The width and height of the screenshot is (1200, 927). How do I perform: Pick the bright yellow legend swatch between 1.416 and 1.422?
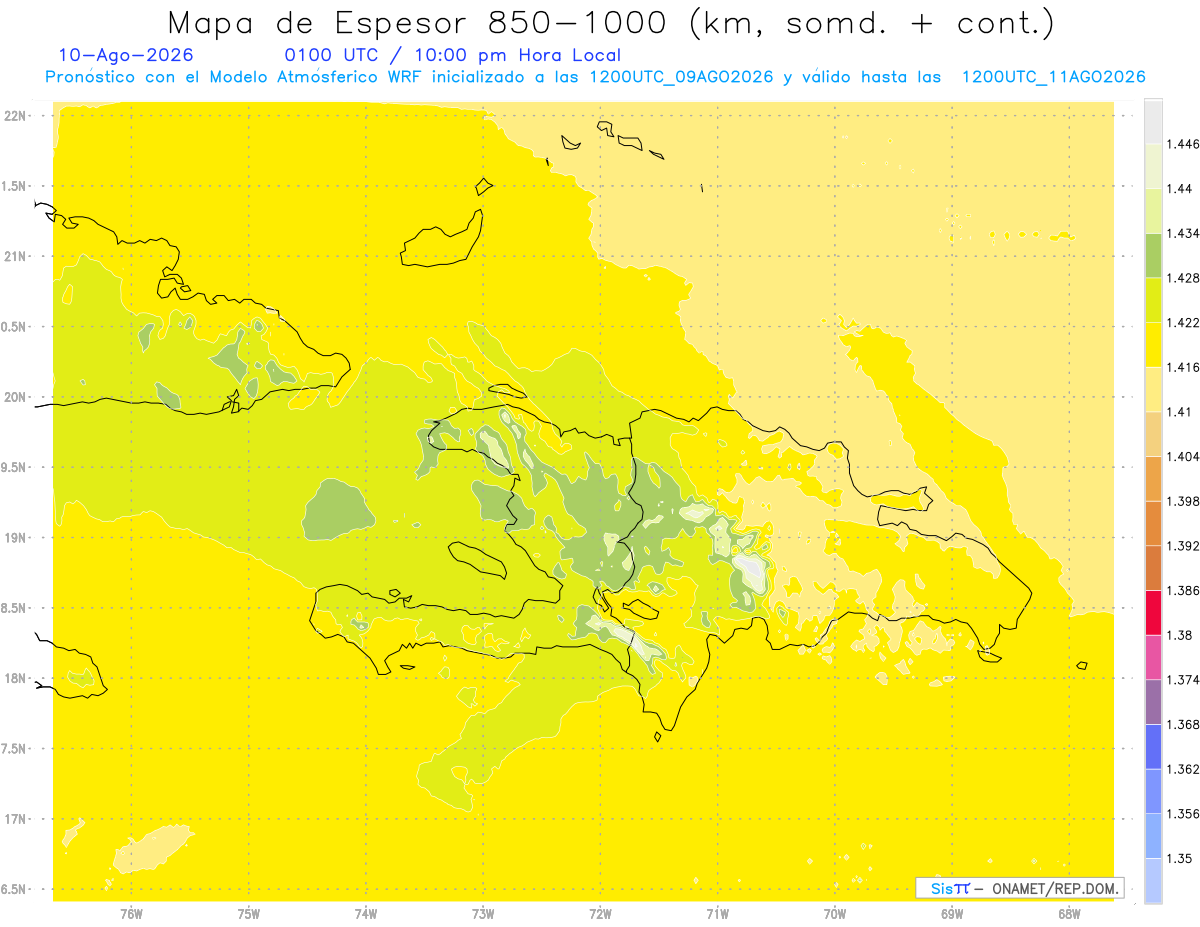pyautogui.click(x=1153, y=345)
